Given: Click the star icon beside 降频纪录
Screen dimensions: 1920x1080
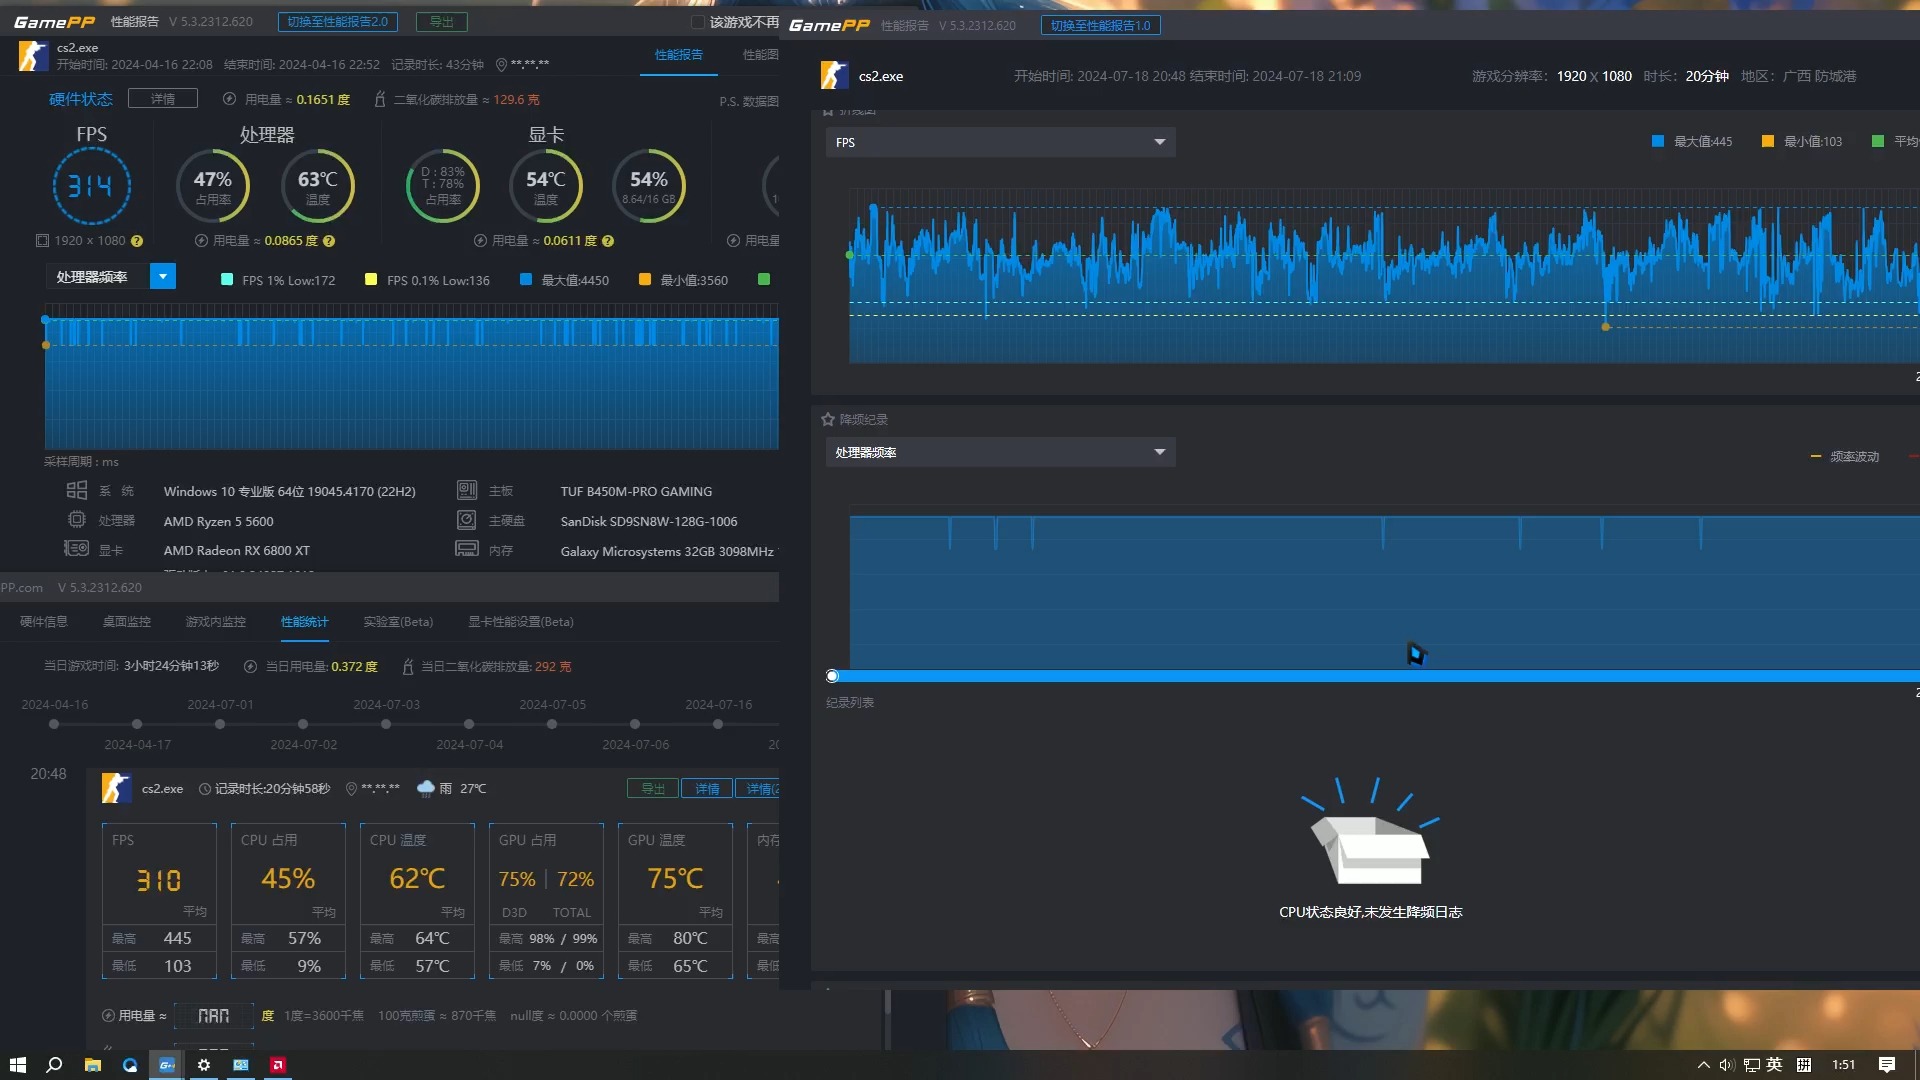Looking at the screenshot, I should [828, 420].
